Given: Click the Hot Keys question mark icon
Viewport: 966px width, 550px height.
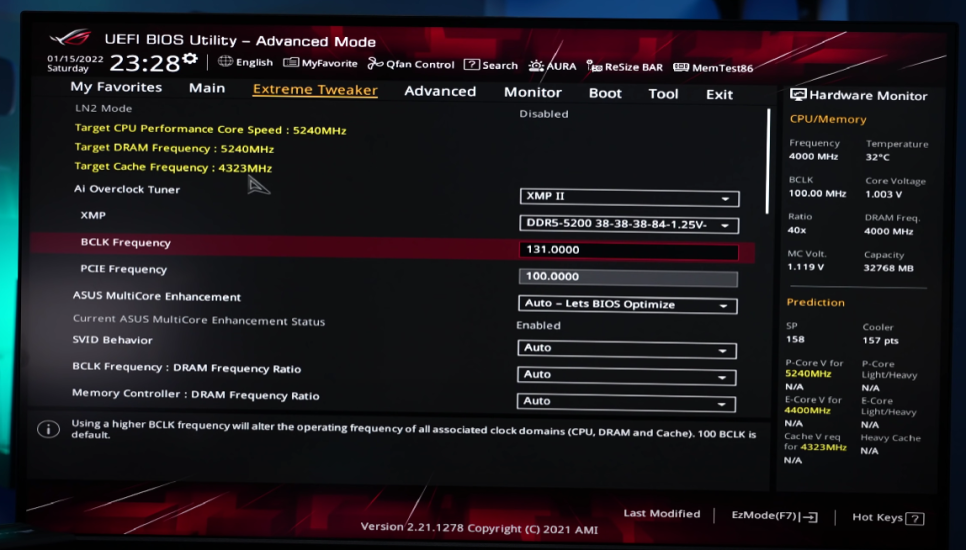Looking at the screenshot, I should pyautogui.click(x=915, y=519).
